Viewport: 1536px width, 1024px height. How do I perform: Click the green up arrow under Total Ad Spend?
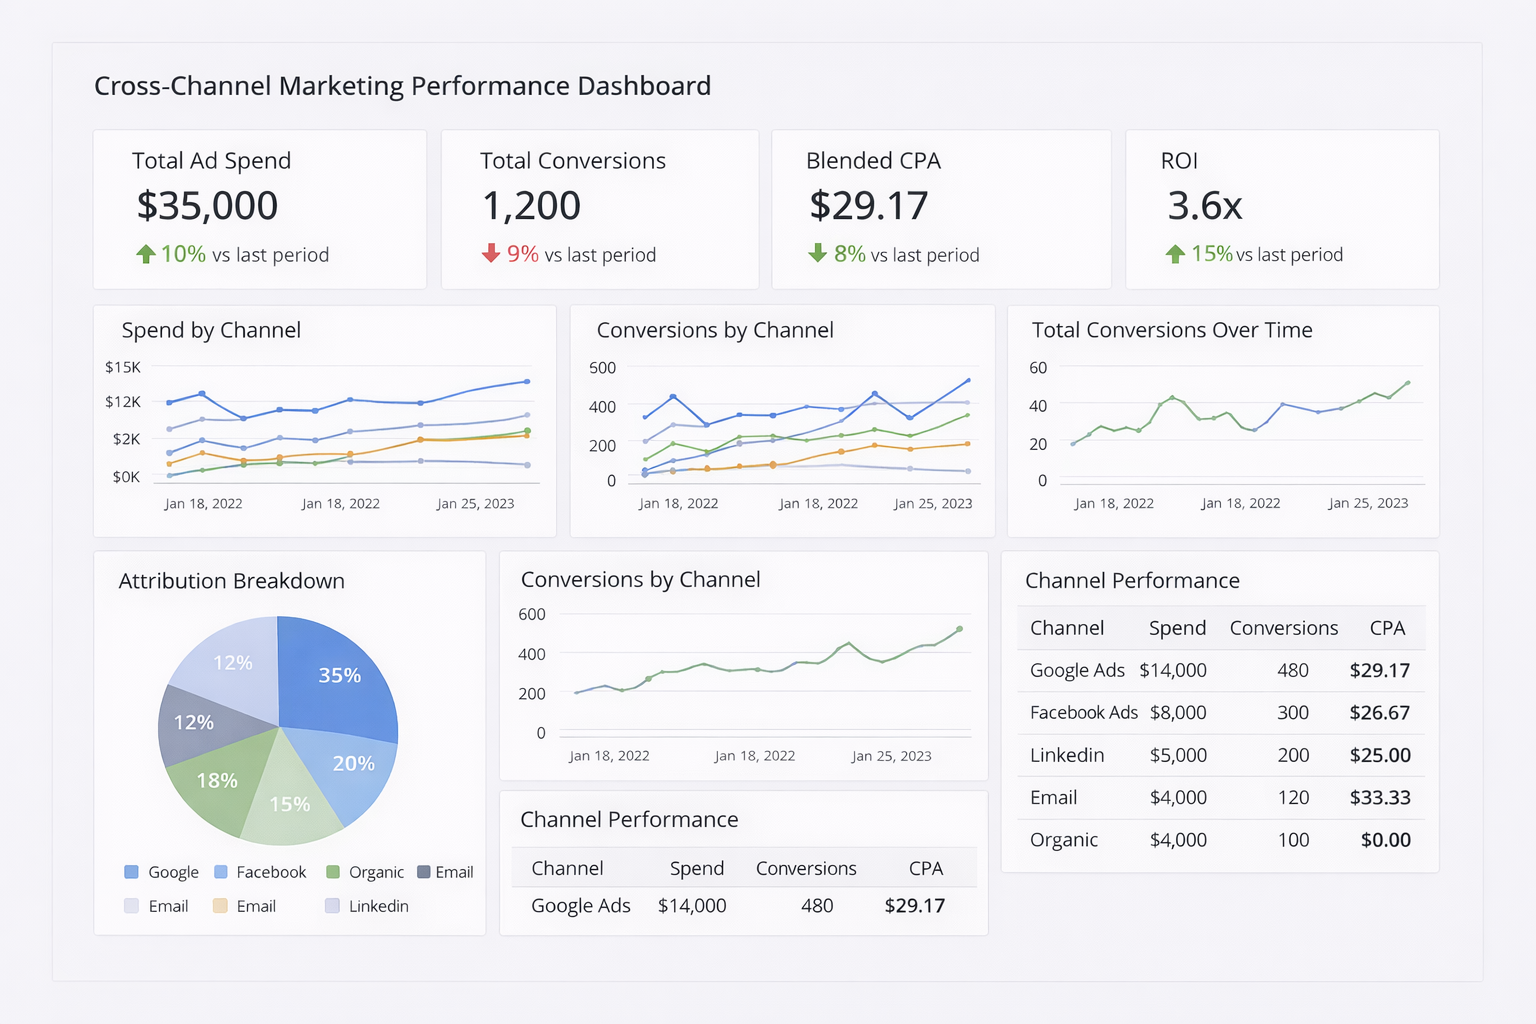146,254
